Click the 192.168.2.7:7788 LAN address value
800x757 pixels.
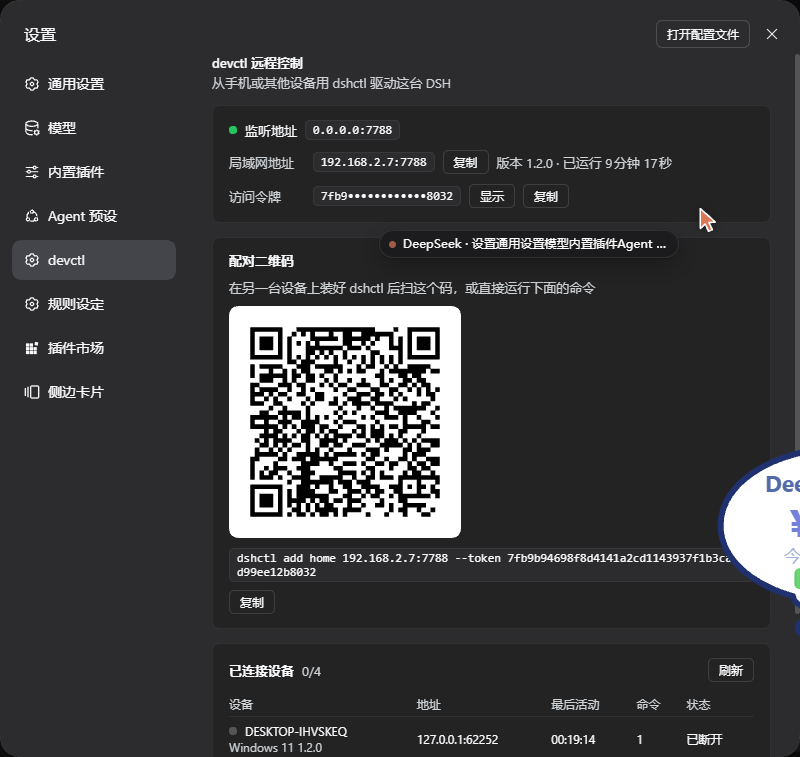(373, 162)
